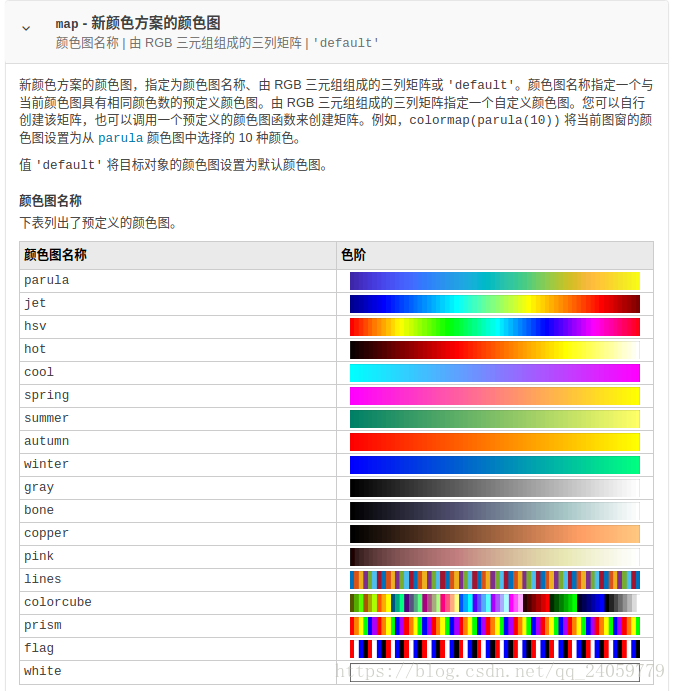676x691 pixels.
Task: Click the summer color scale bar
Action: click(494, 419)
